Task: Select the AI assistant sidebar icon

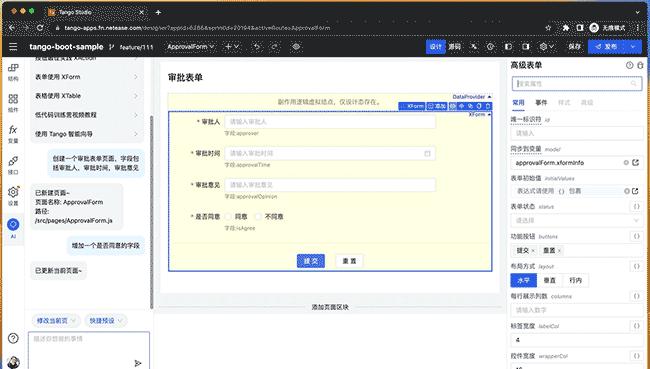Action: pyautogui.click(x=13, y=228)
